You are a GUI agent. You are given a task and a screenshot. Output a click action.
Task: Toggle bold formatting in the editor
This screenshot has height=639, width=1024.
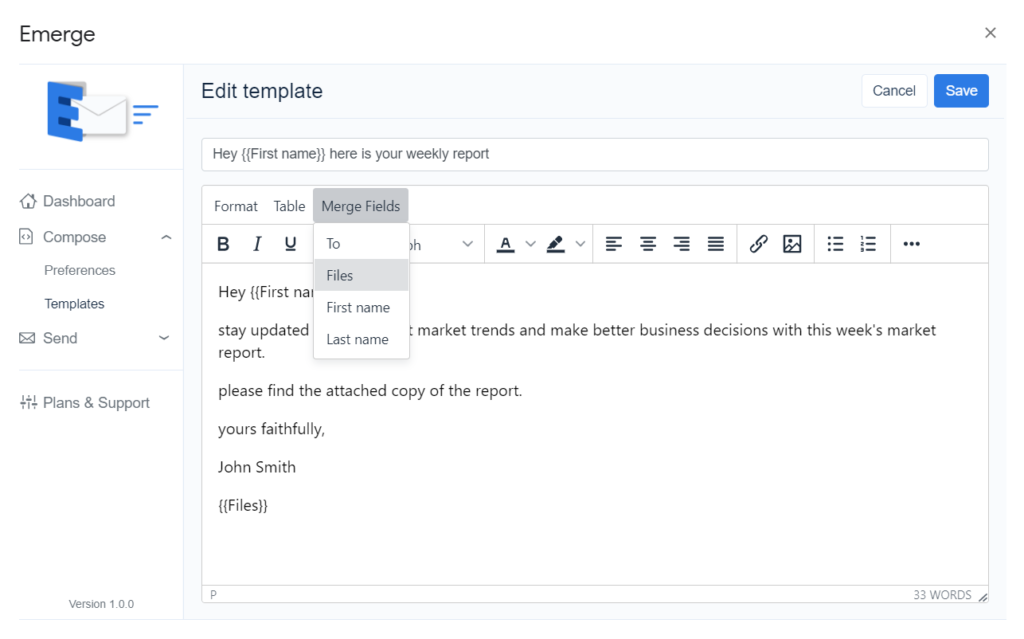[224, 244]
